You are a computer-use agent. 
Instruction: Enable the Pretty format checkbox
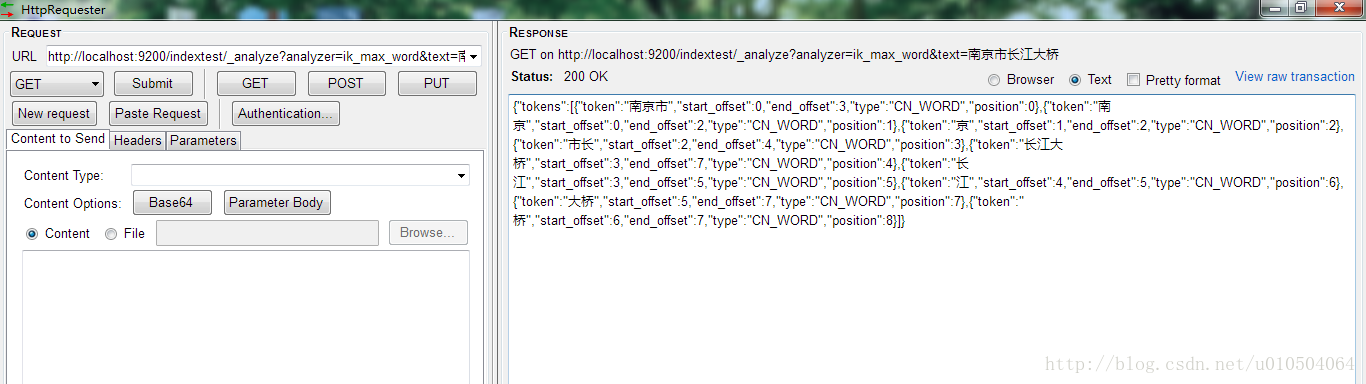pos(1133,80)
